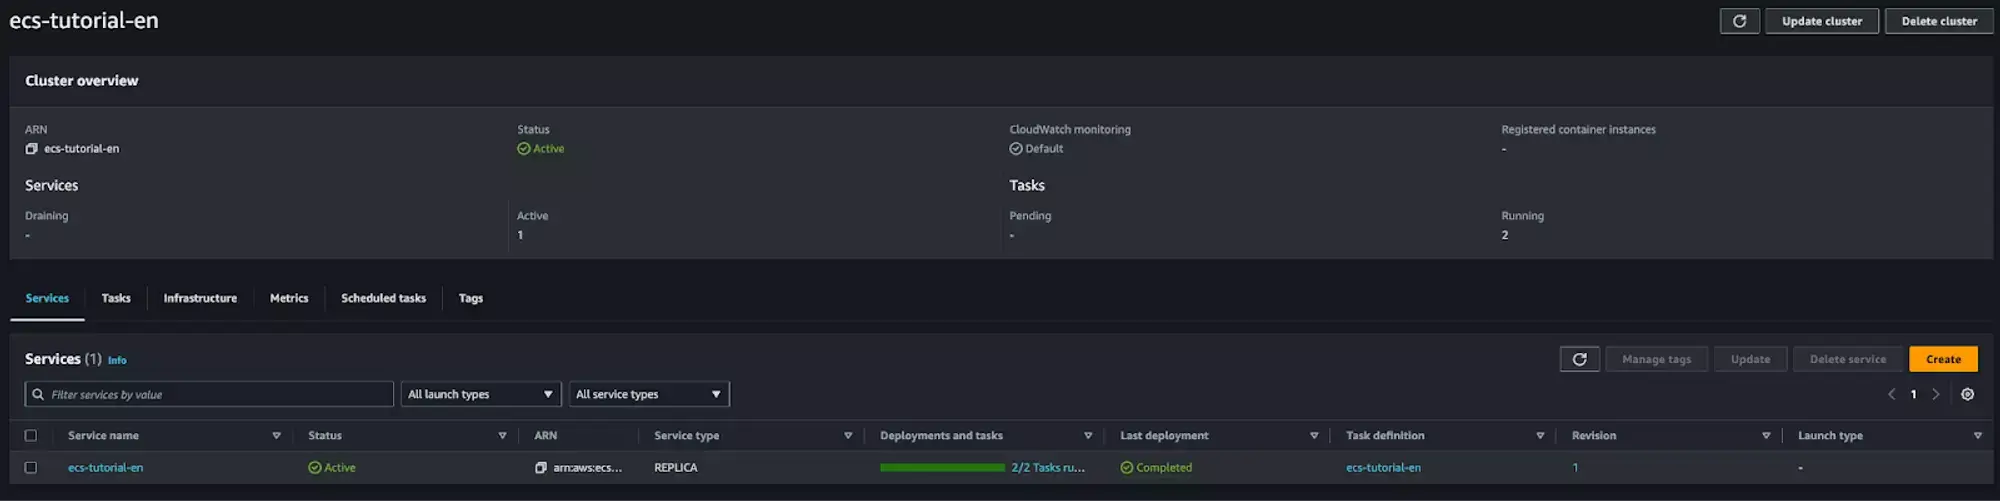Switch to the Services tab
2000x501 pixels.
click(x=47, y=298)
